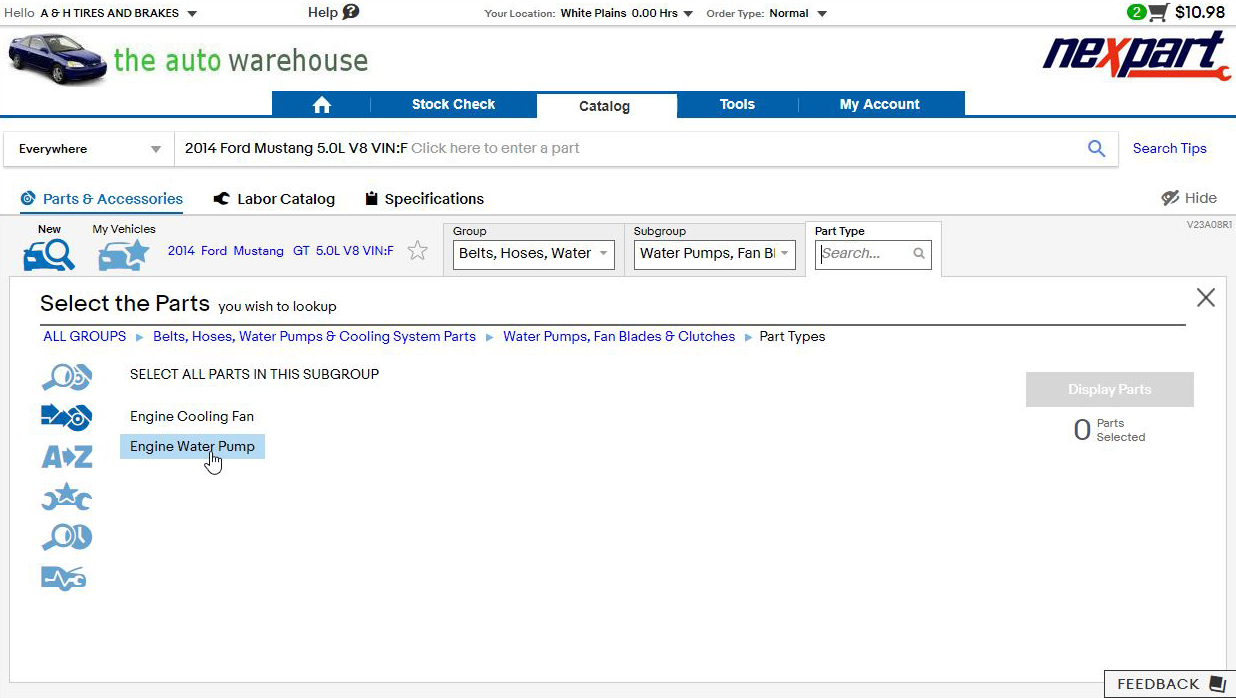Click the $10.98 cart total
The height and width of the screenshot is (698, 1236).
point(1200,13)
